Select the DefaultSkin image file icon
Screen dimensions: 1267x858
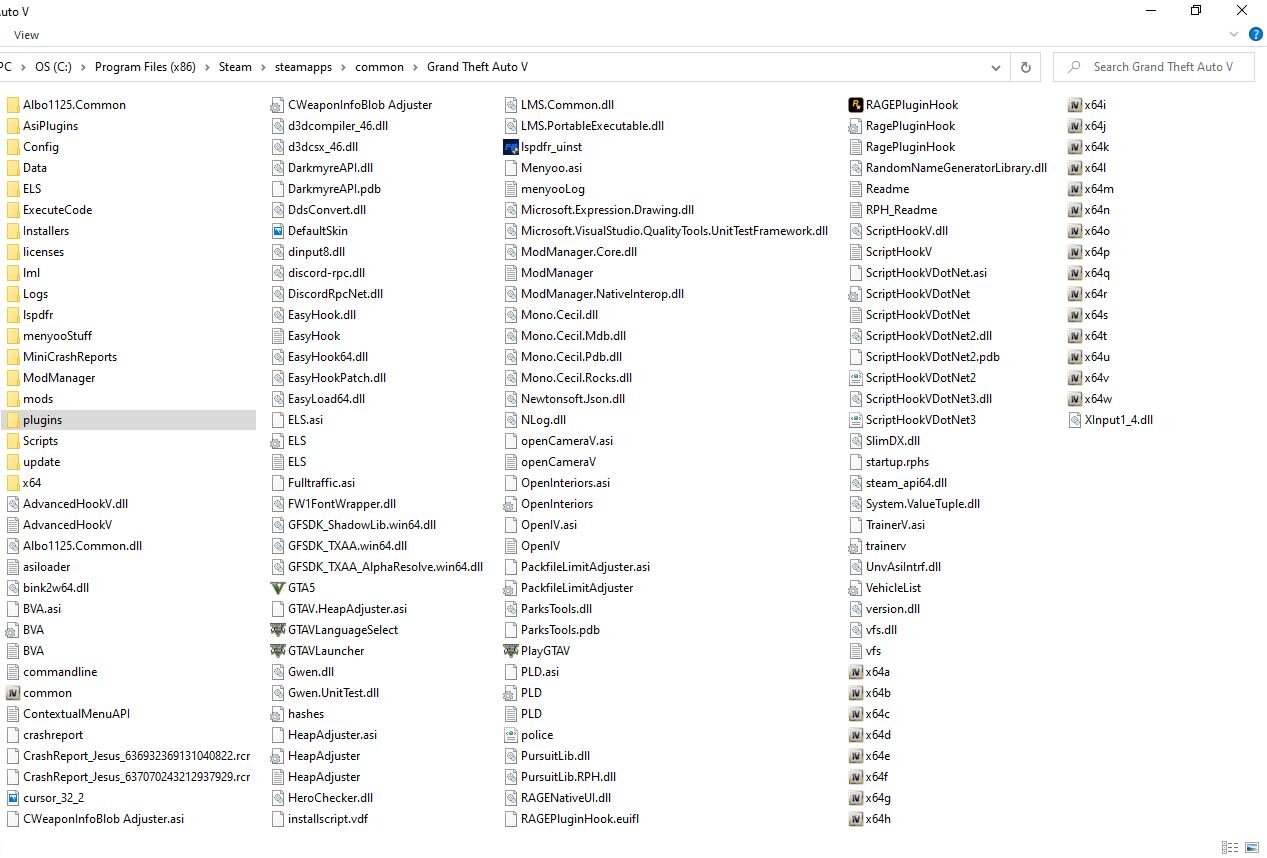pyautogui.click(x=278, y=231)
